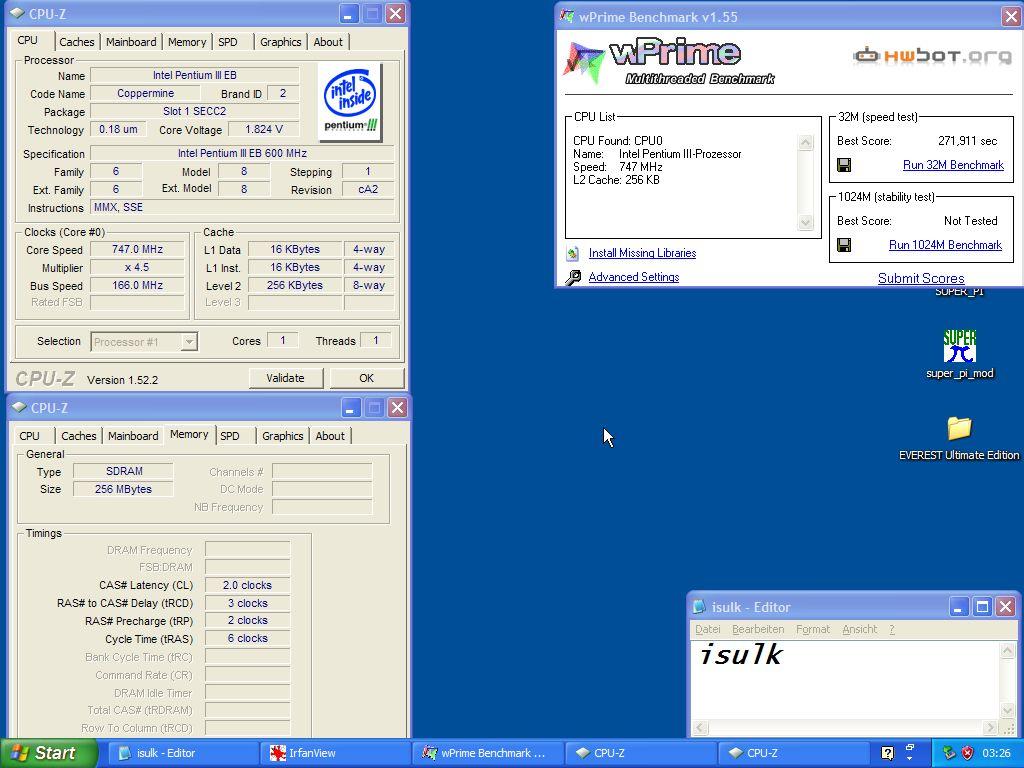Image resolution: width=1024 pixels, height=768 pixels.
Task: Switch to CPU tab in bottom CPU-Z window
Action: pos(29,436)
